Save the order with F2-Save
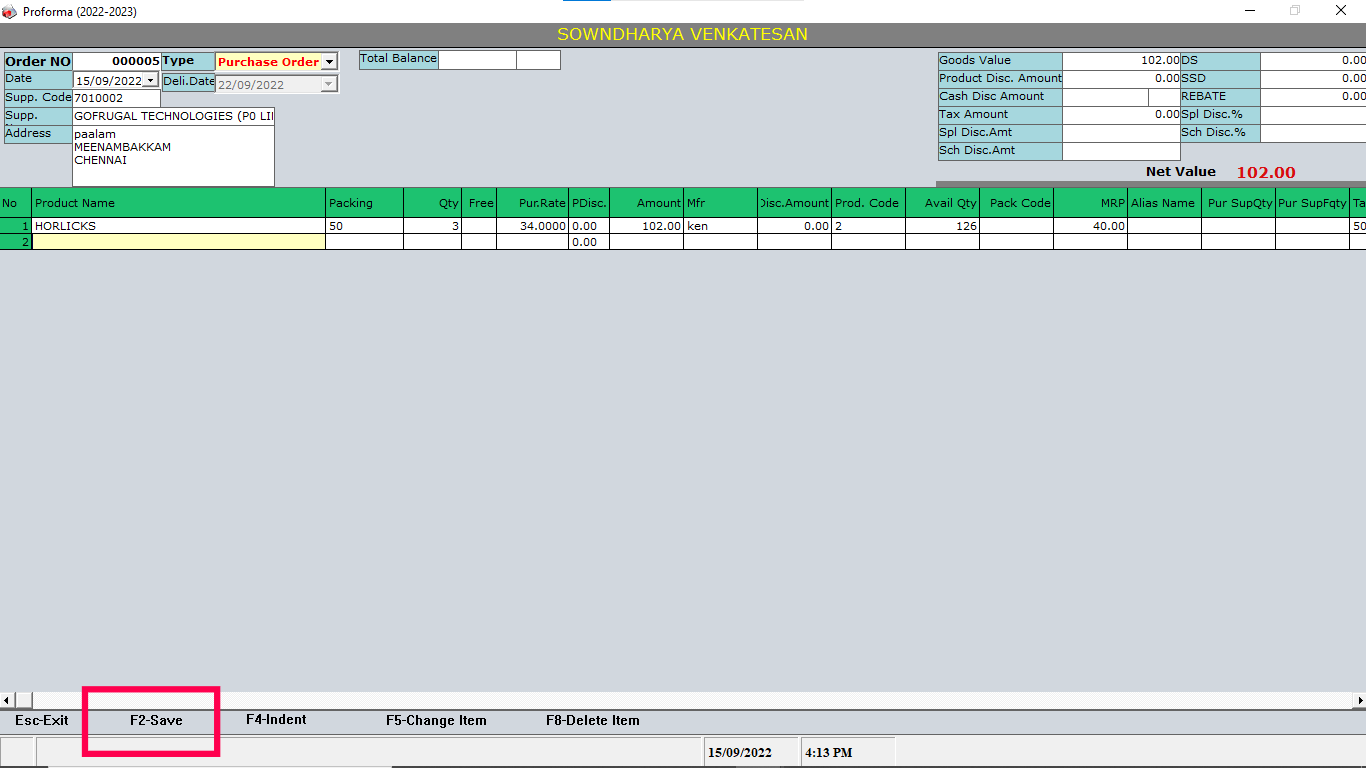Screen dimensions: 1366x768 pyautogui.click(x=156, y=720)
